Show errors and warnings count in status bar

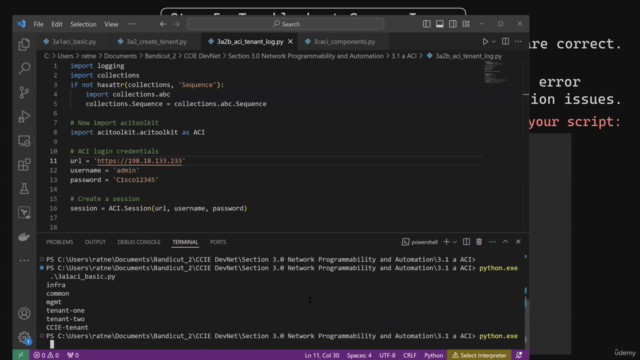(46, 355)
